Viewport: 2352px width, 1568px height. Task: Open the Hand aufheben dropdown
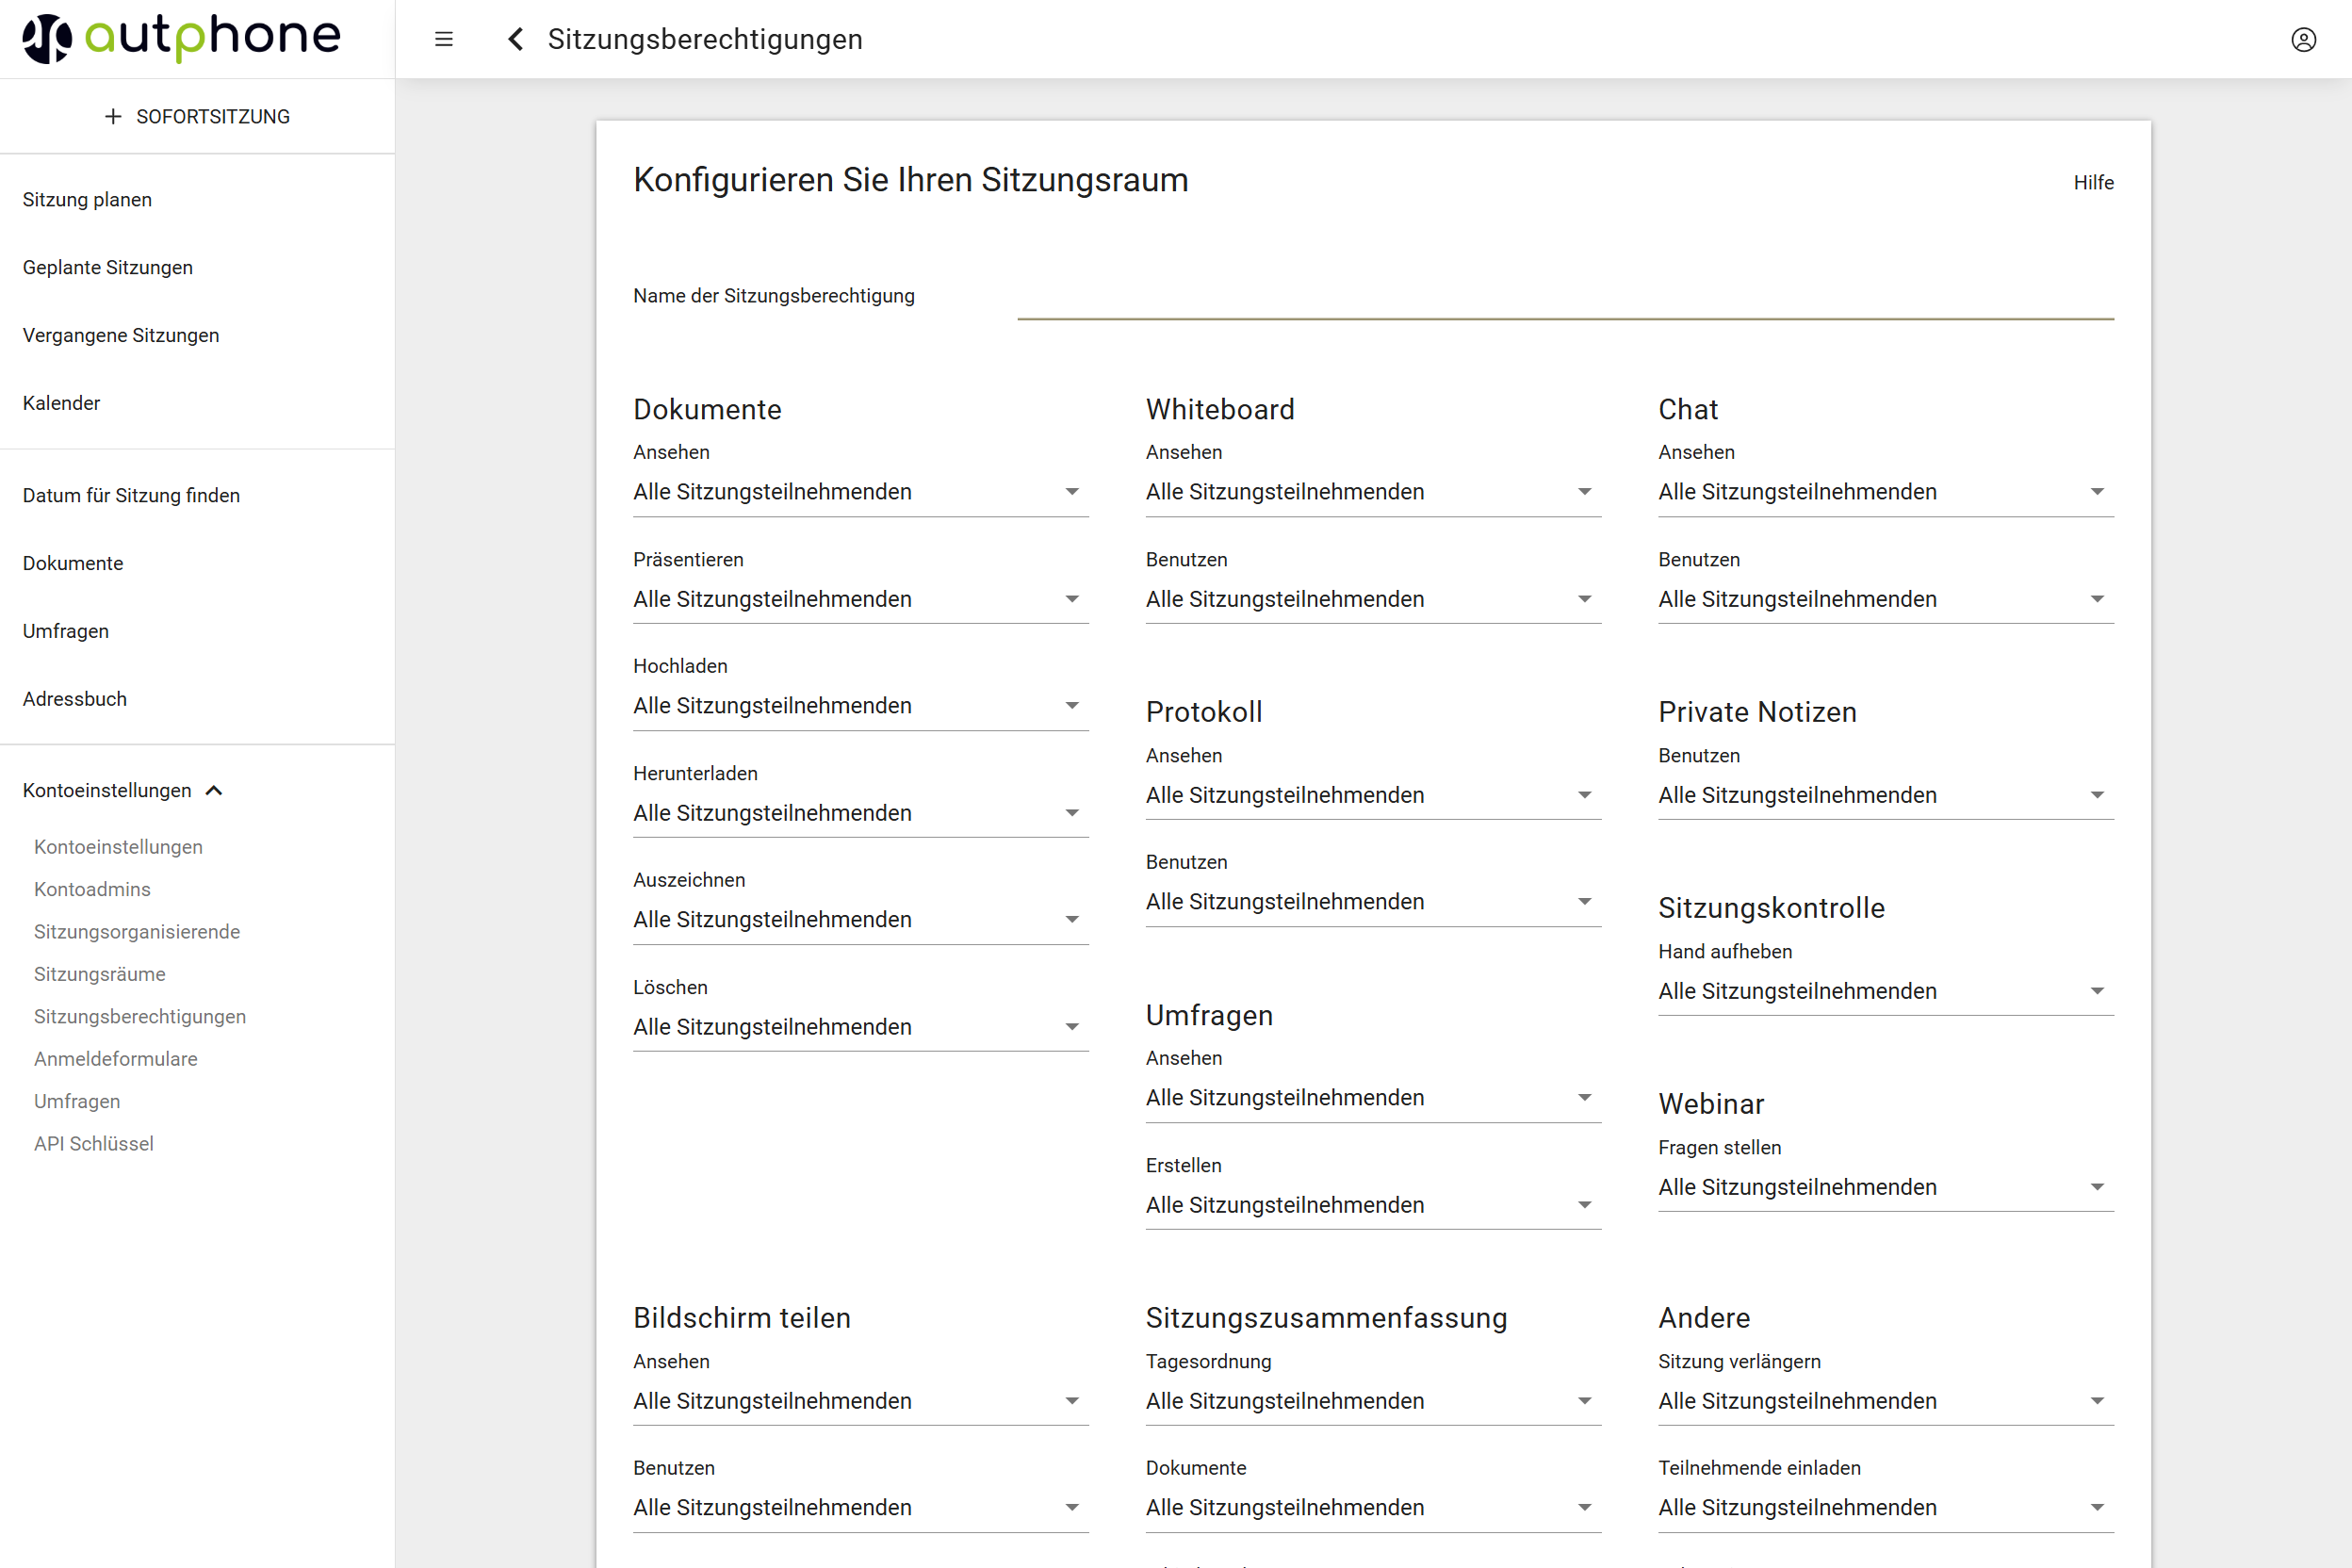coord(1885,991)
